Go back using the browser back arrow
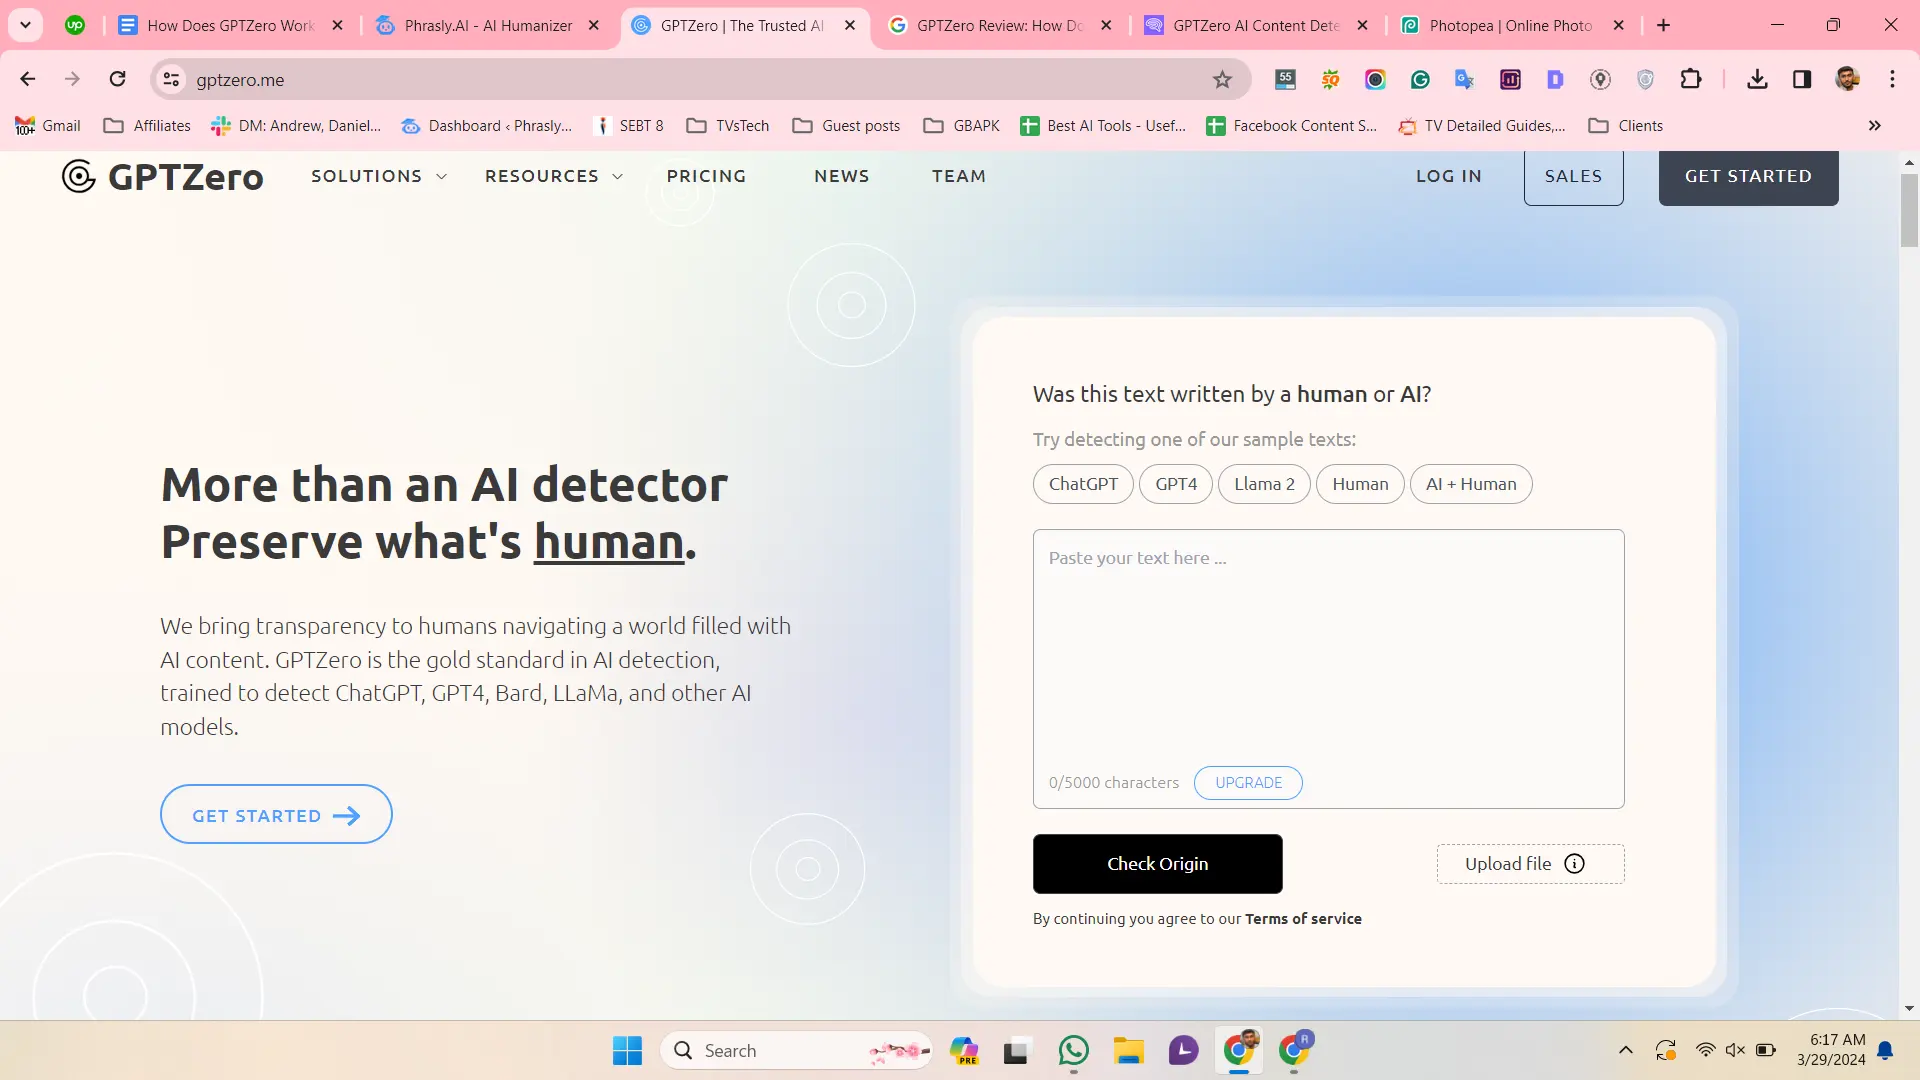Viewport: 1920px width, 1080px height. click(x=28, y=79)
